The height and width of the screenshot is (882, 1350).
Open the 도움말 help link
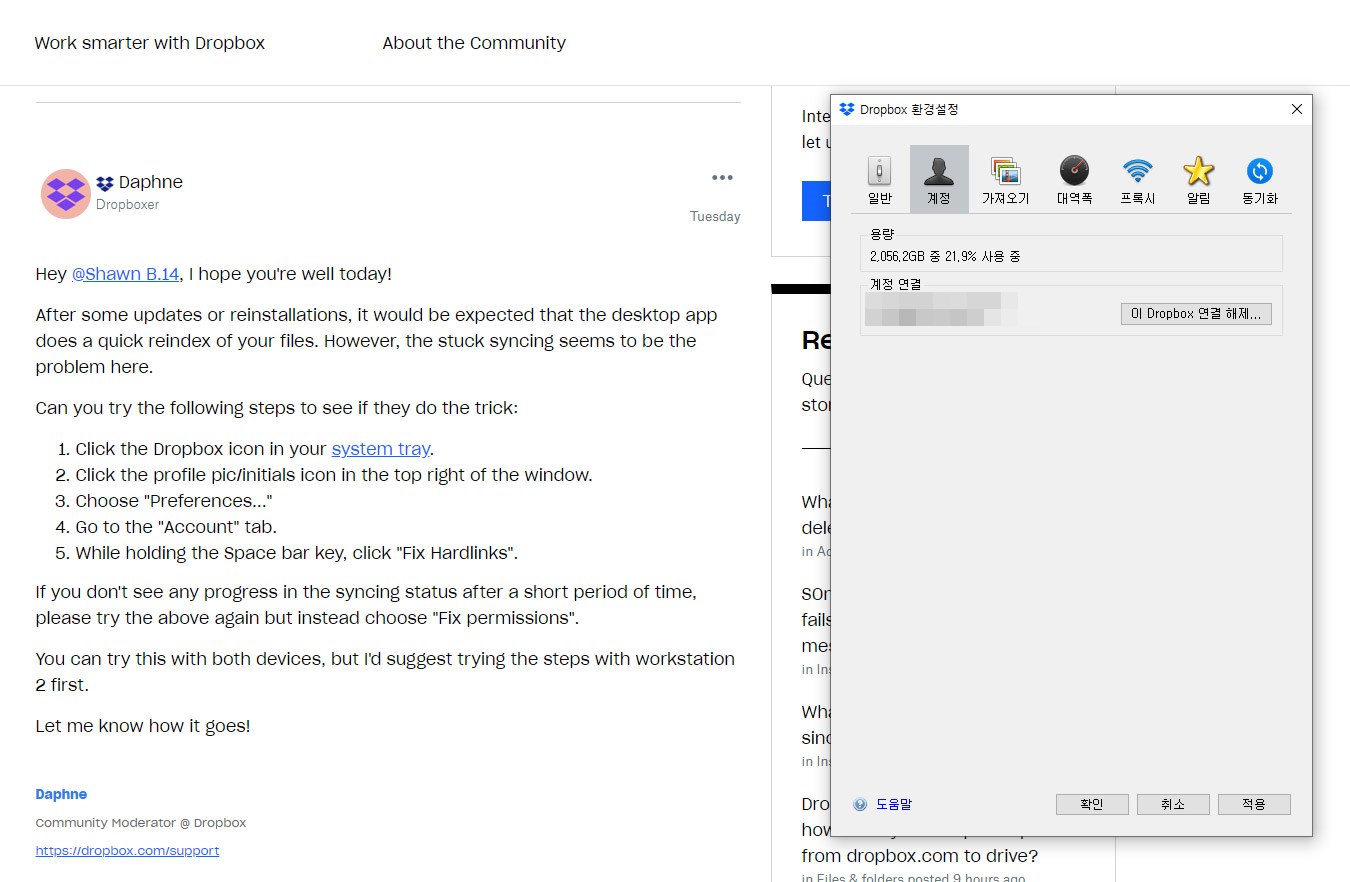point(894,804)
